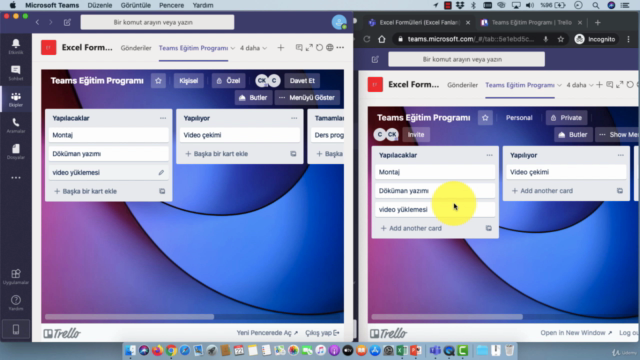The image size is (640, 360).
Task: Click Özel privacy button on left board
Action: (228, 81)
